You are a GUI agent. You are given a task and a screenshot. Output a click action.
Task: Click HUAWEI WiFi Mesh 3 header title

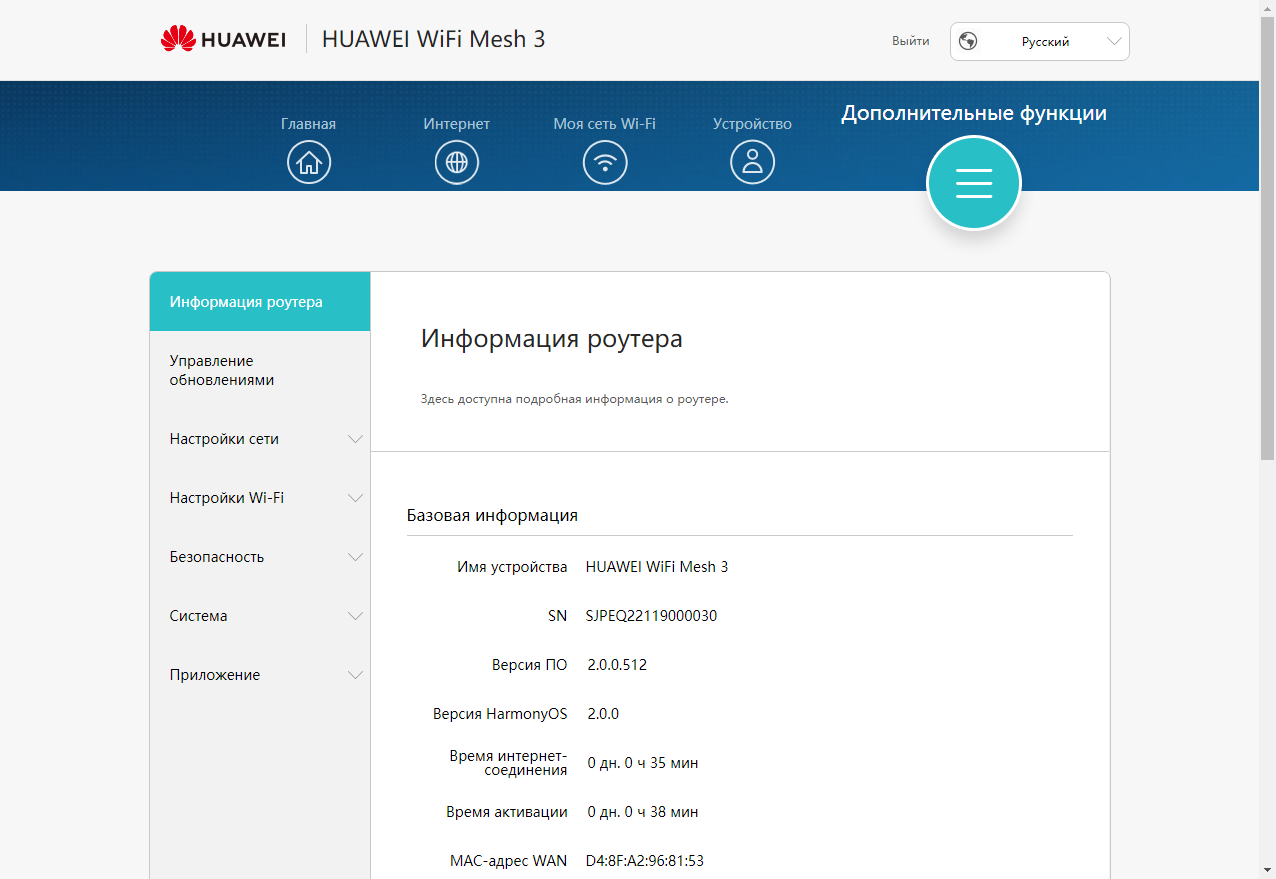pos(433,39)
